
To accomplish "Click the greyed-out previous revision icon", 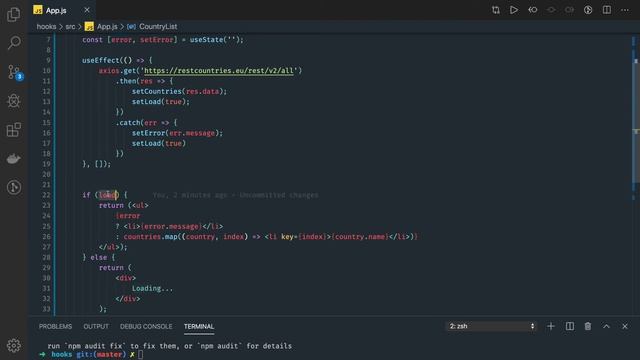I will coord(551,10).
